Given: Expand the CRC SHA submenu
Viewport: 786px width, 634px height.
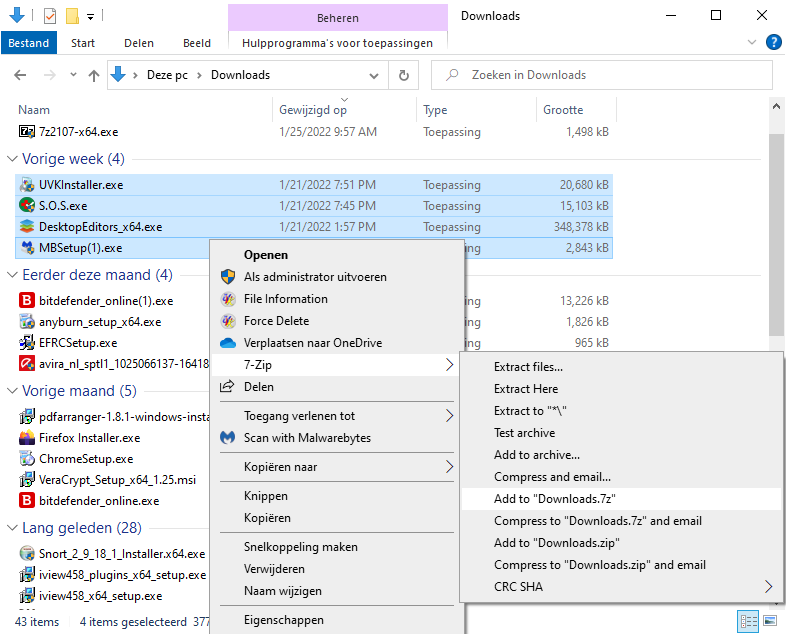Looking at the screenshot, I should (x=768, y=587).
